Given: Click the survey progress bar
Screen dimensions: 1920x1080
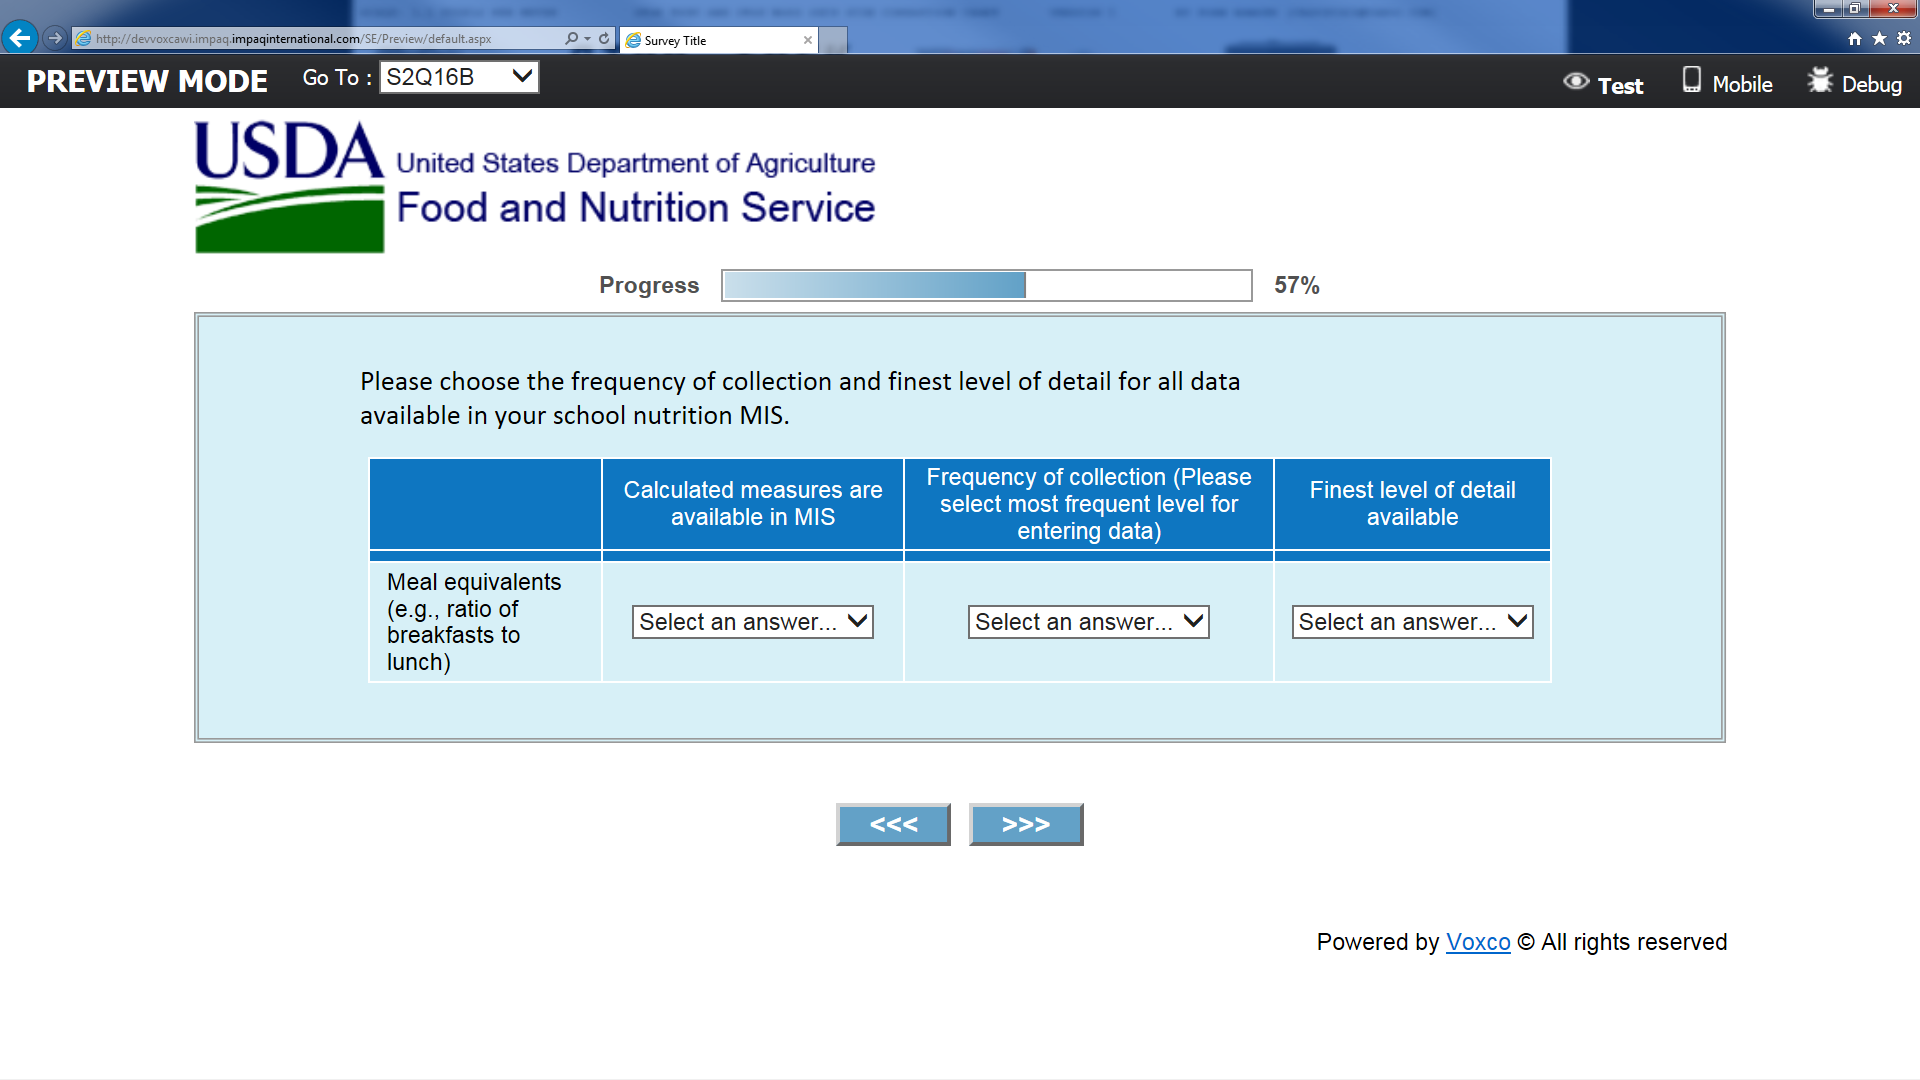Looking at the screenshot, I should click(986, 285).
